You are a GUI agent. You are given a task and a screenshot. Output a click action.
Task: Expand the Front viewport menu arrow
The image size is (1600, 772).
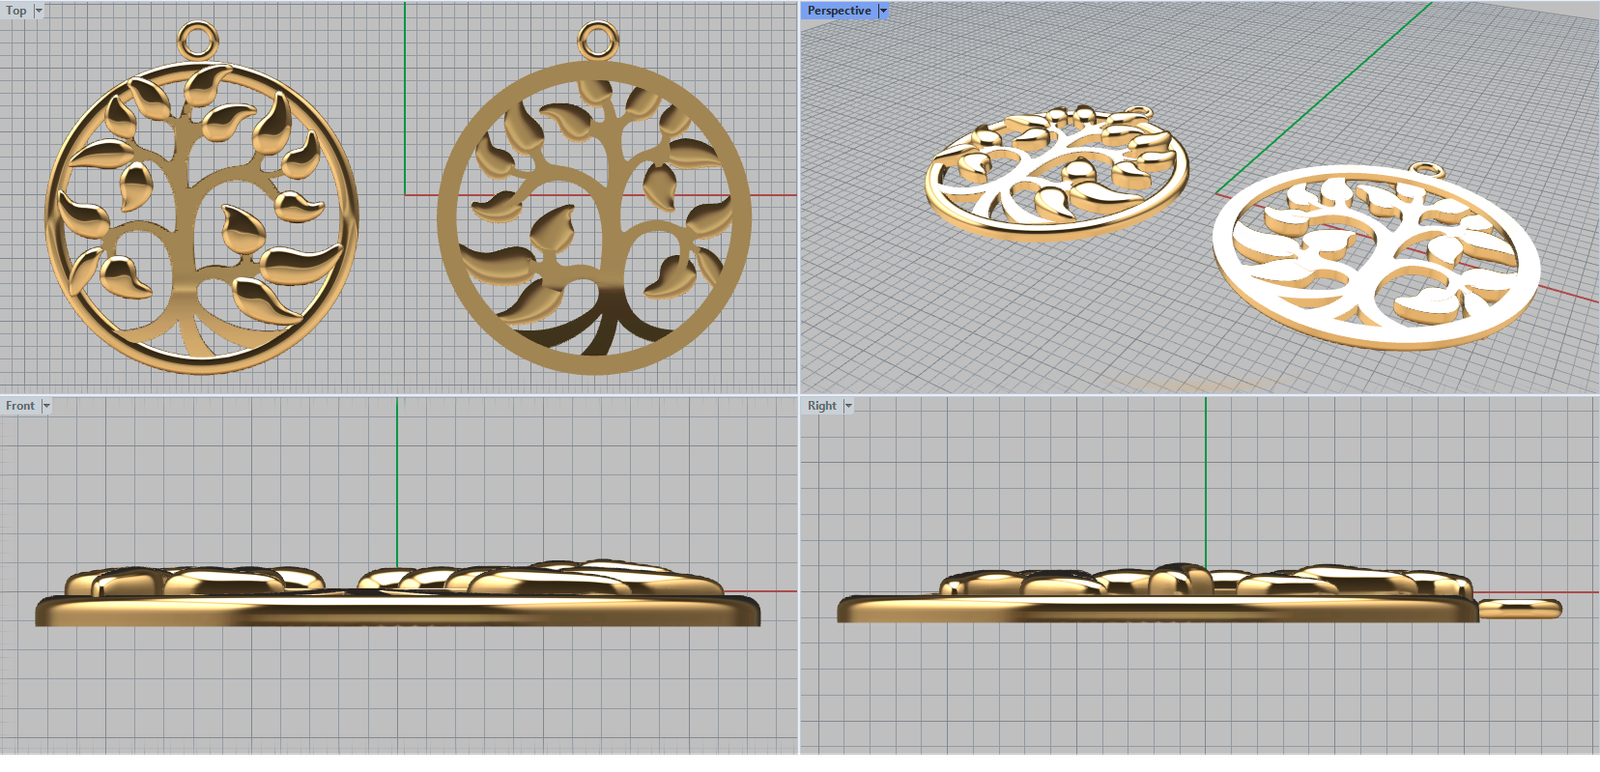46,406
